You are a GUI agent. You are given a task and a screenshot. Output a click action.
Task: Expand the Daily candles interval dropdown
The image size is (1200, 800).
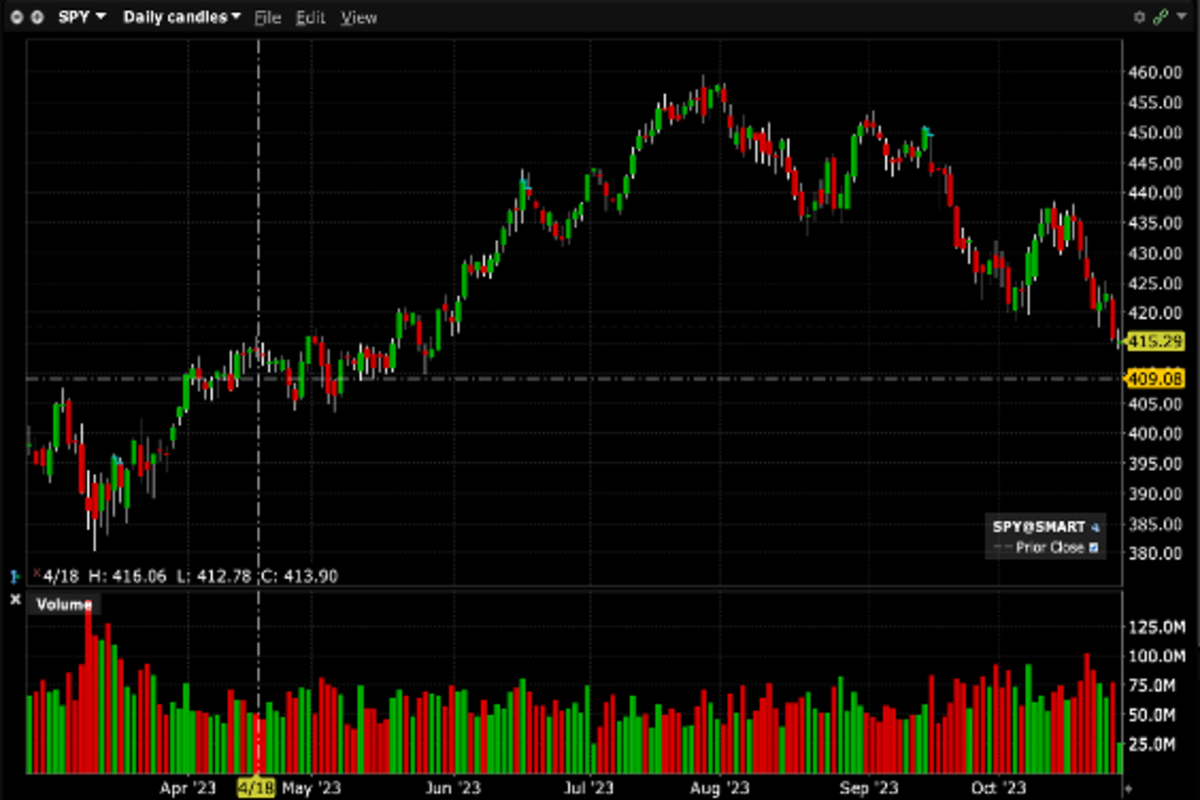181,17
